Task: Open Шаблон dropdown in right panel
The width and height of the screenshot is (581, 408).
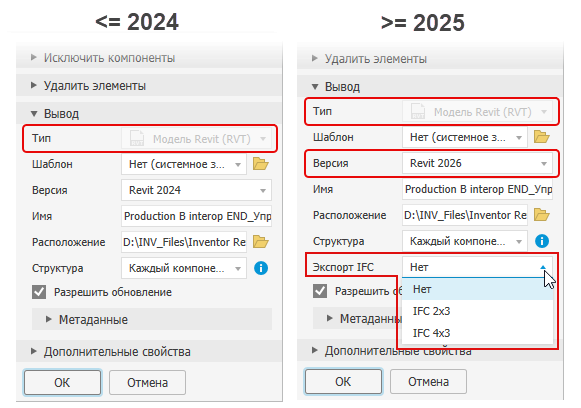Action: click(465, 137)
